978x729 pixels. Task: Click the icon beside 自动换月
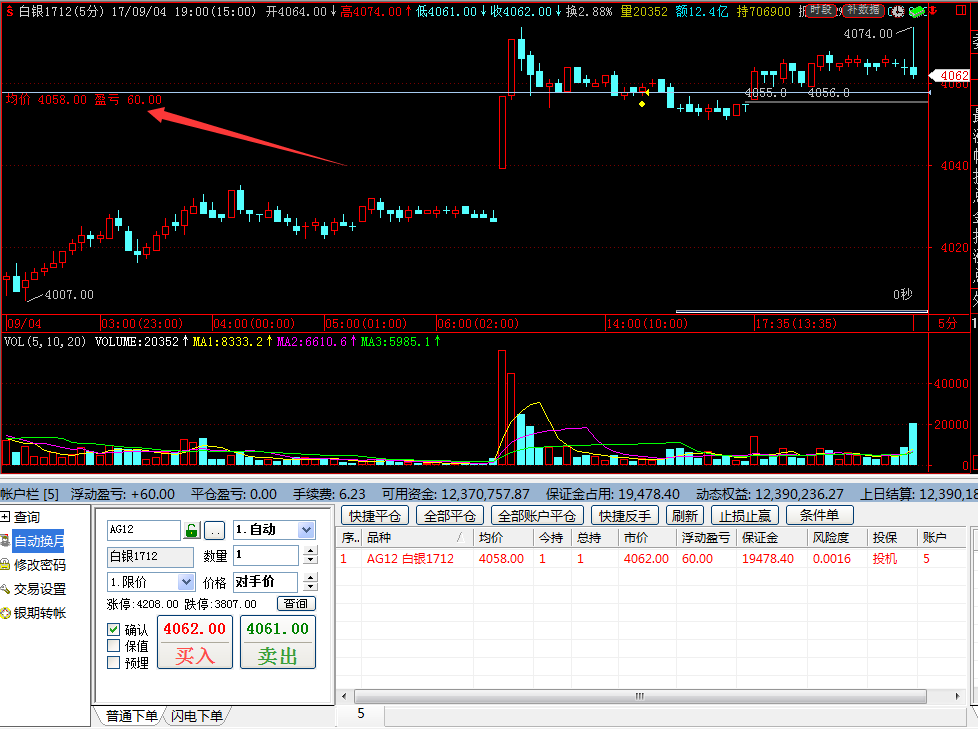5,541
